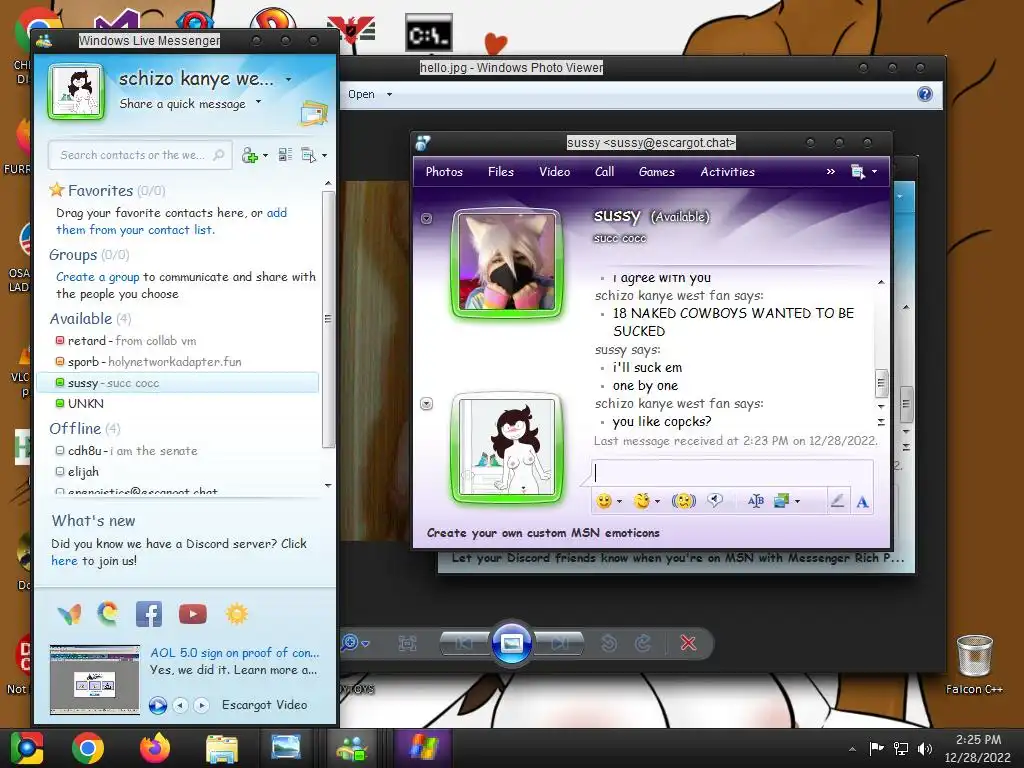Open the AOL 5.0 sign on article link

tap(234, 652)
